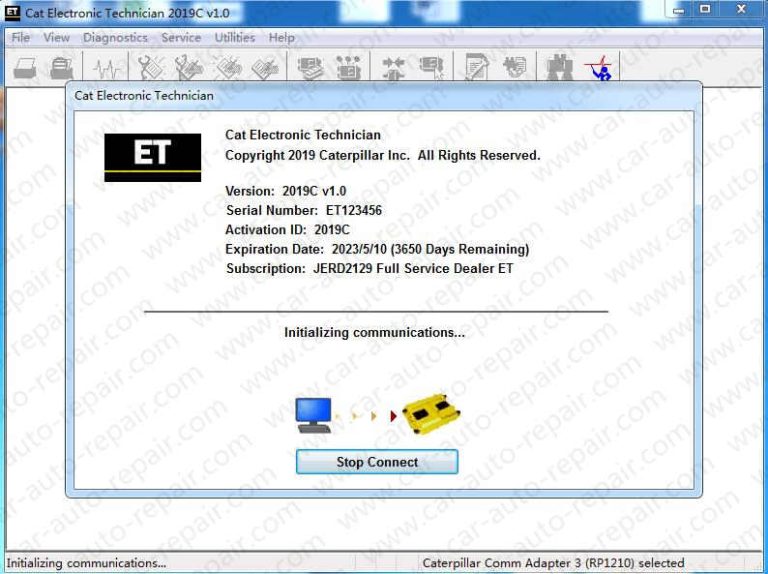
Task: Click the Expiration Date 2023/5/10 line
Action: tap(377, 249)
